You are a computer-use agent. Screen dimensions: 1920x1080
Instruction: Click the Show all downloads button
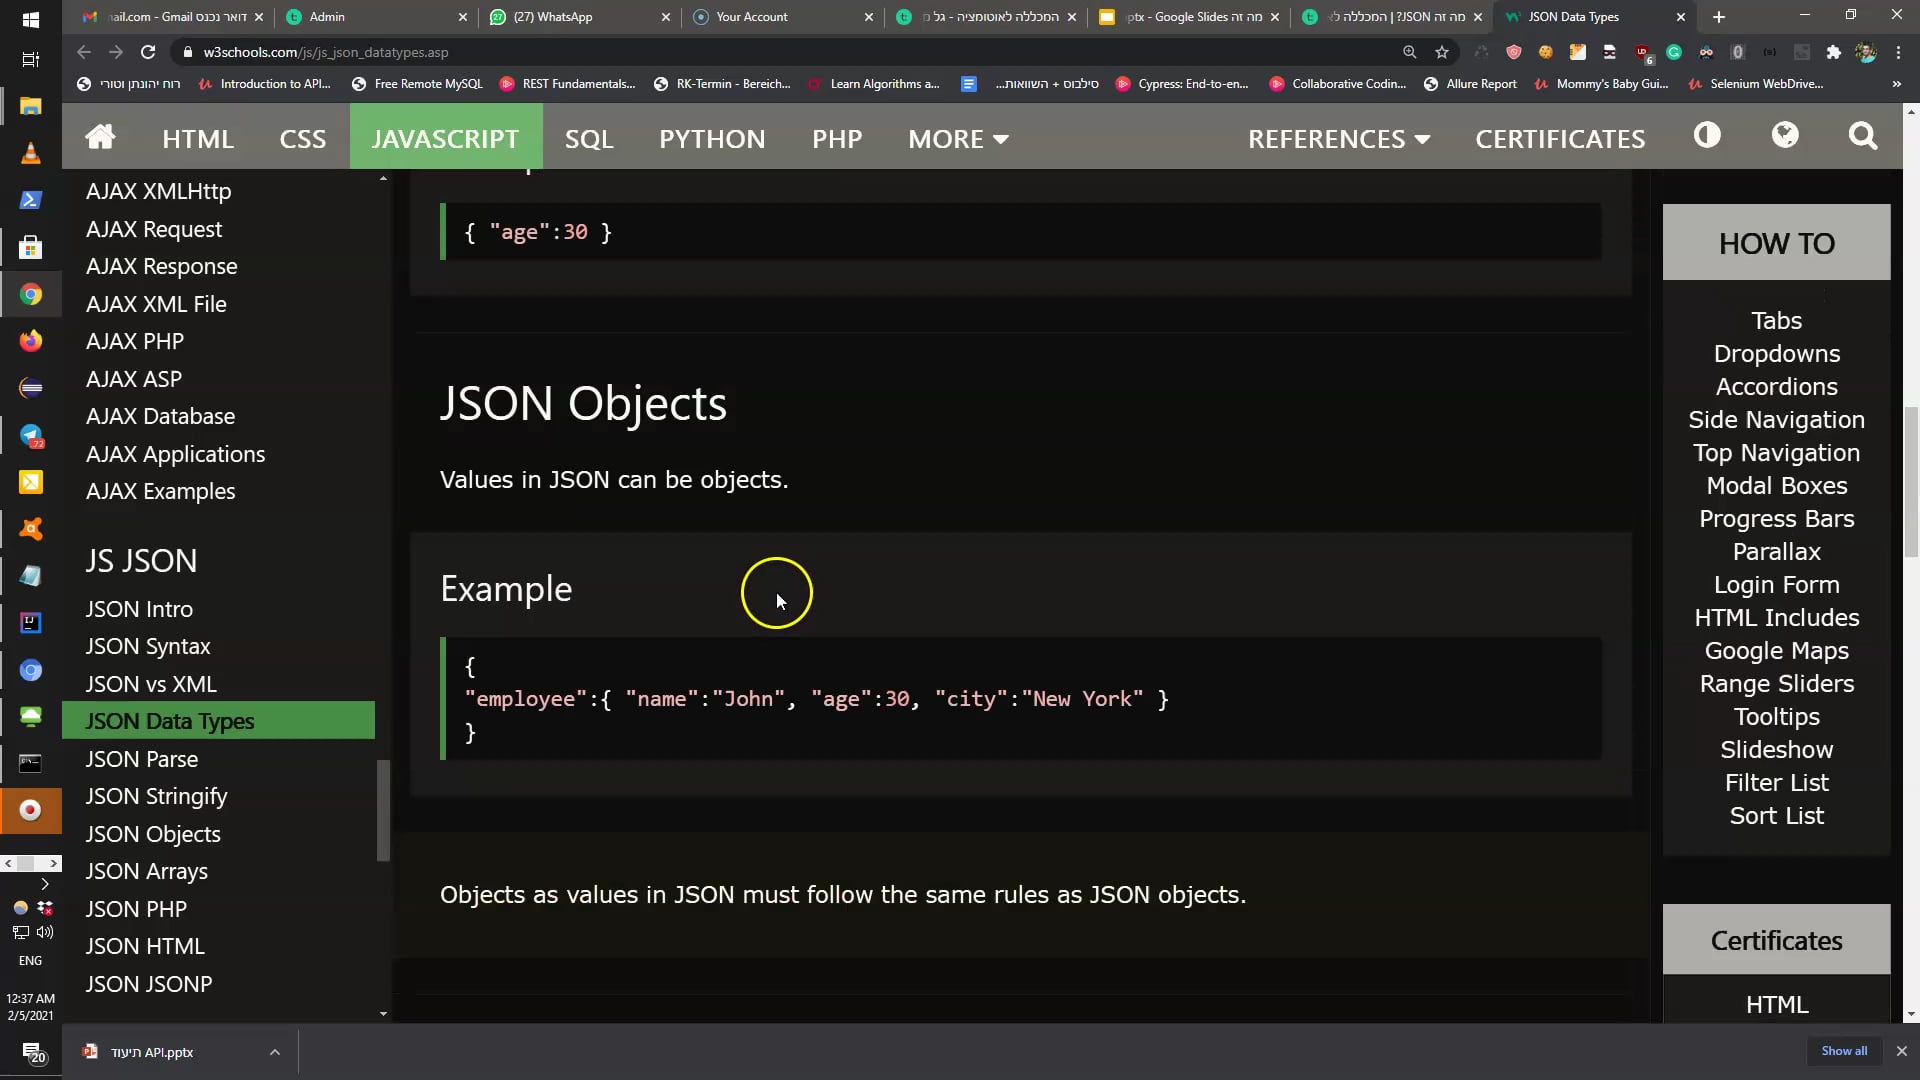point(1844,1051)
